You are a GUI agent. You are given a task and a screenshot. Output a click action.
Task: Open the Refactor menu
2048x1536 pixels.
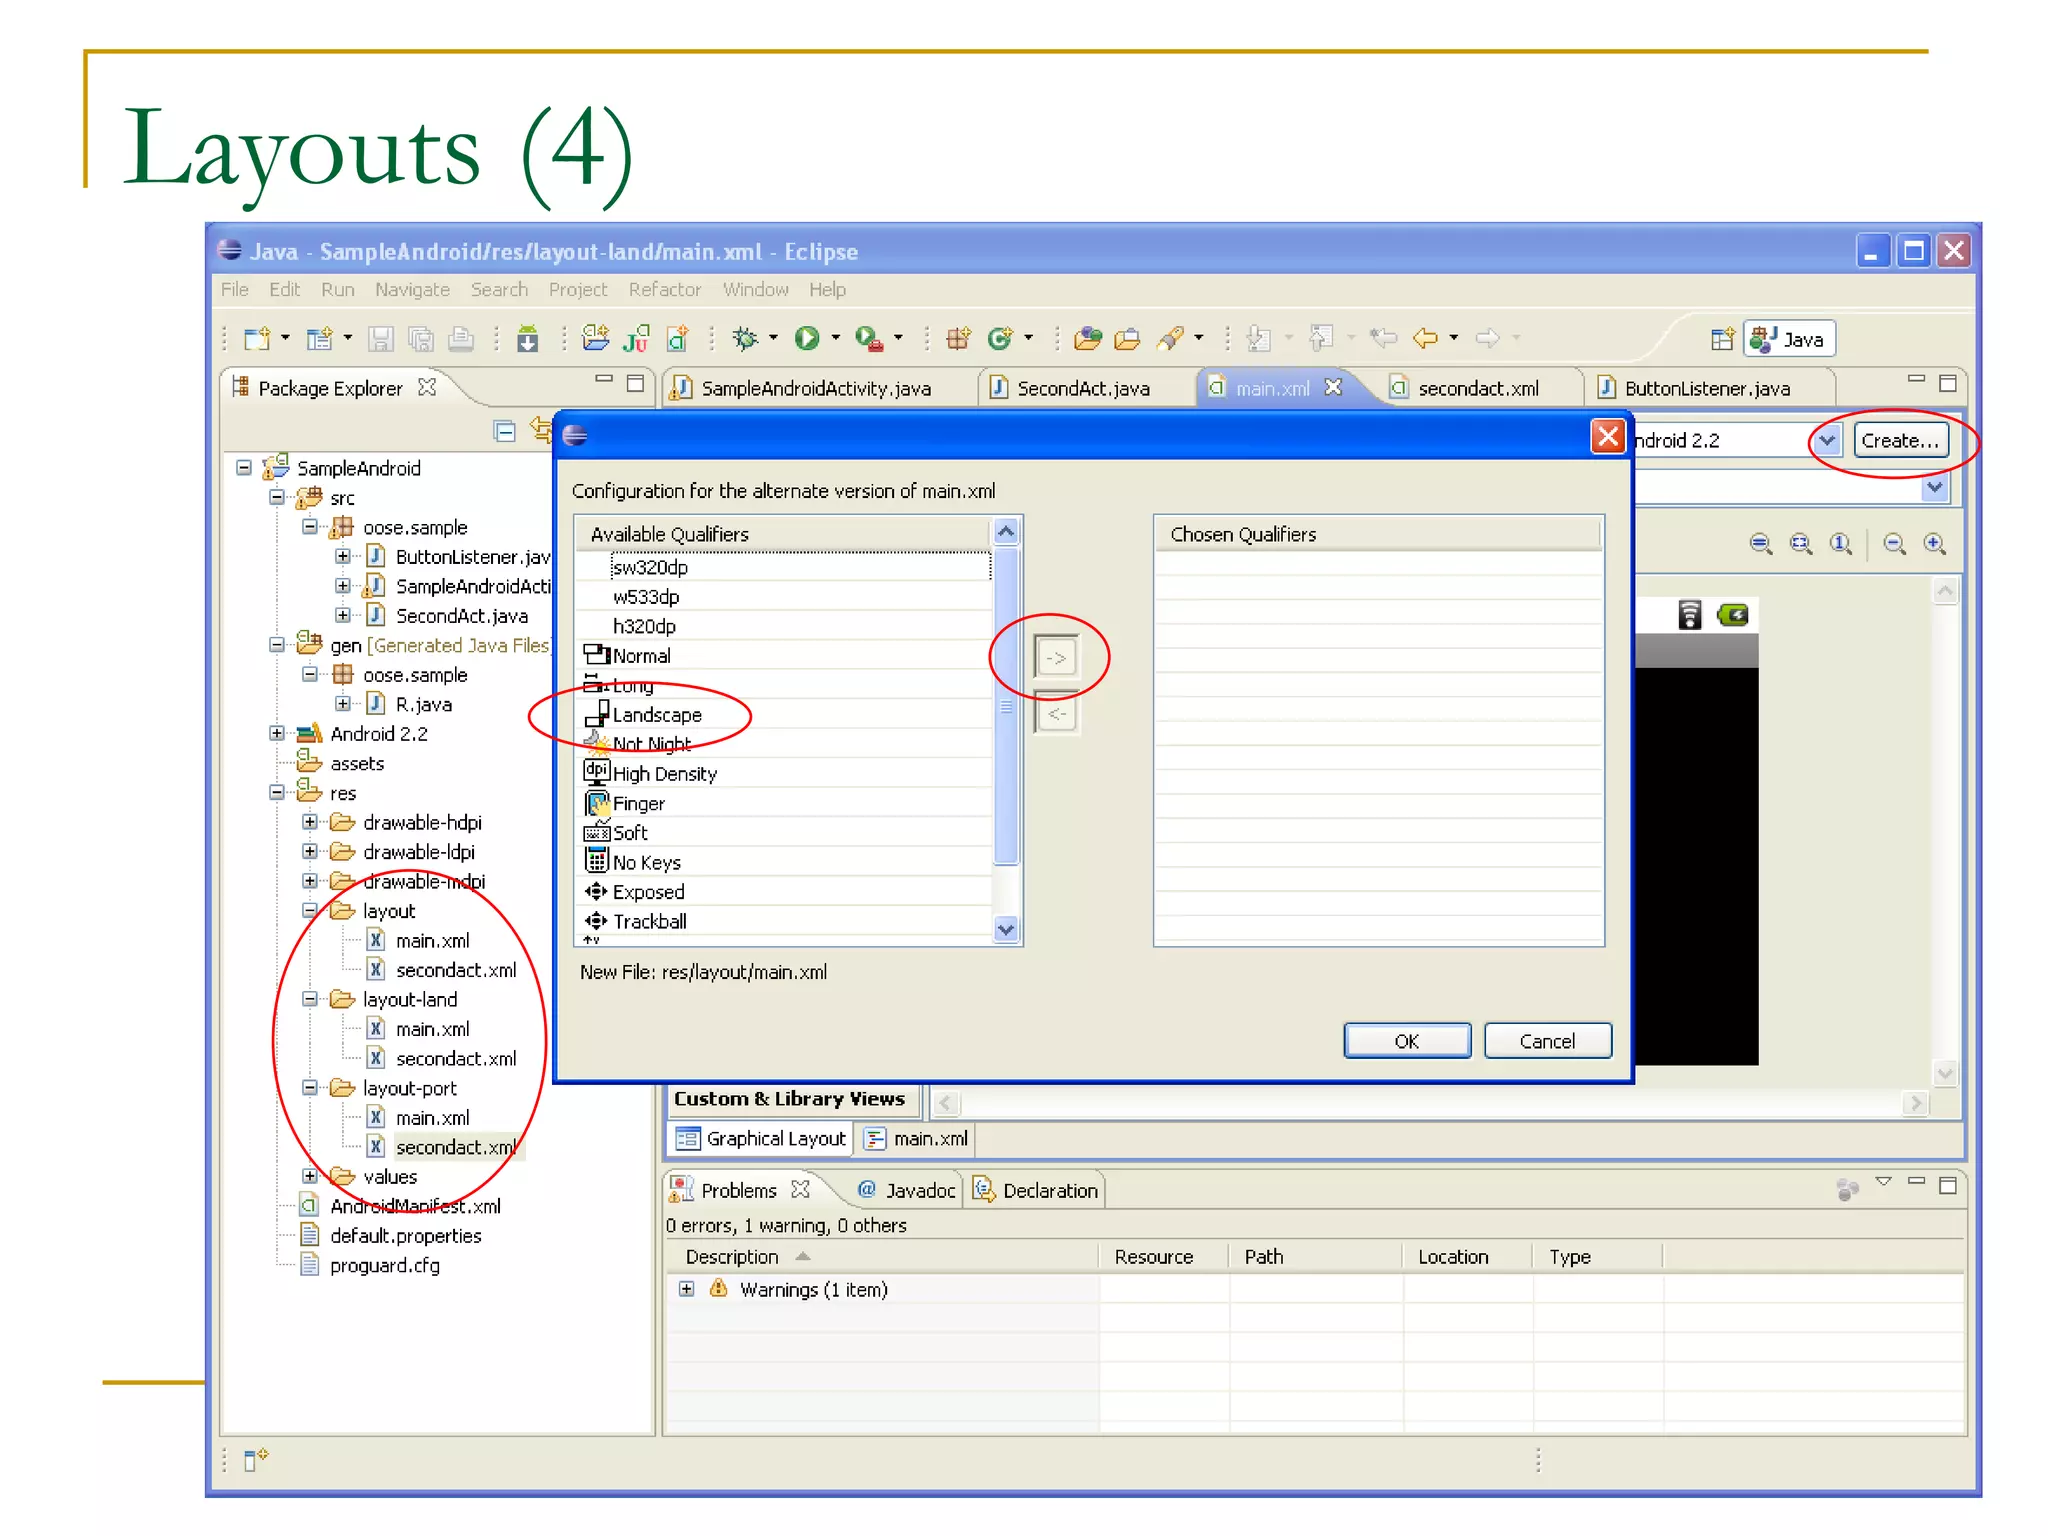[x=664, y=289]
